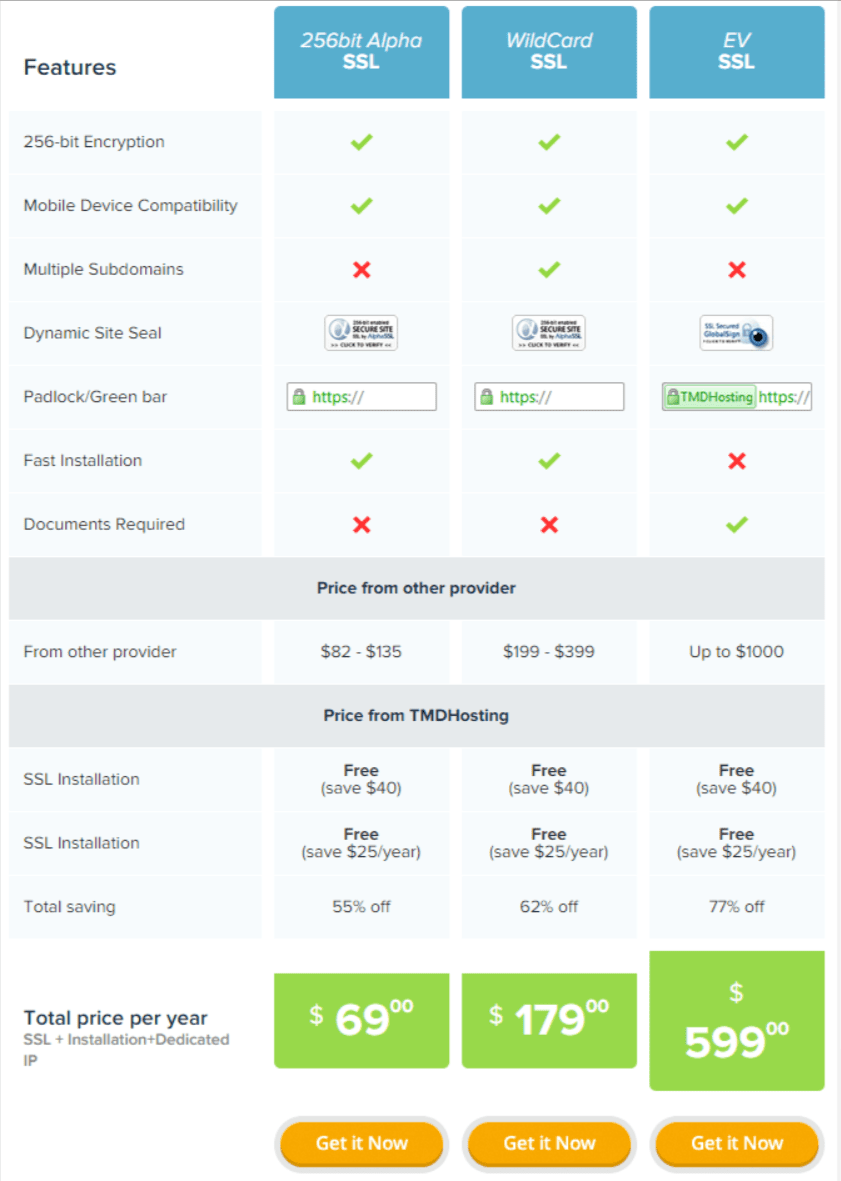Screen dimensions: 841x1181
Task: Click the red X for EV SSL Fast Installation
Action: pos(737,461)
